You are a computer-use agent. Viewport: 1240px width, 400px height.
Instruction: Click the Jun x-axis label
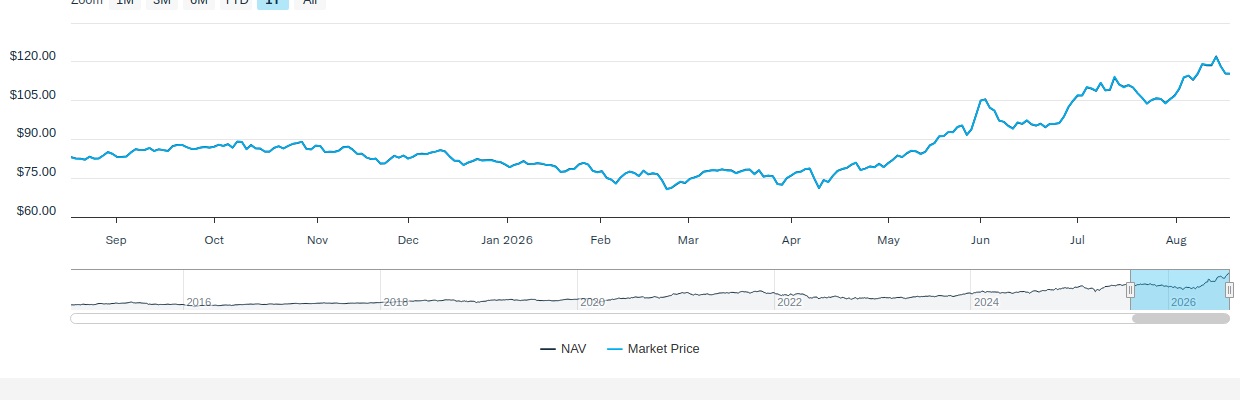(x=980, y=240)
